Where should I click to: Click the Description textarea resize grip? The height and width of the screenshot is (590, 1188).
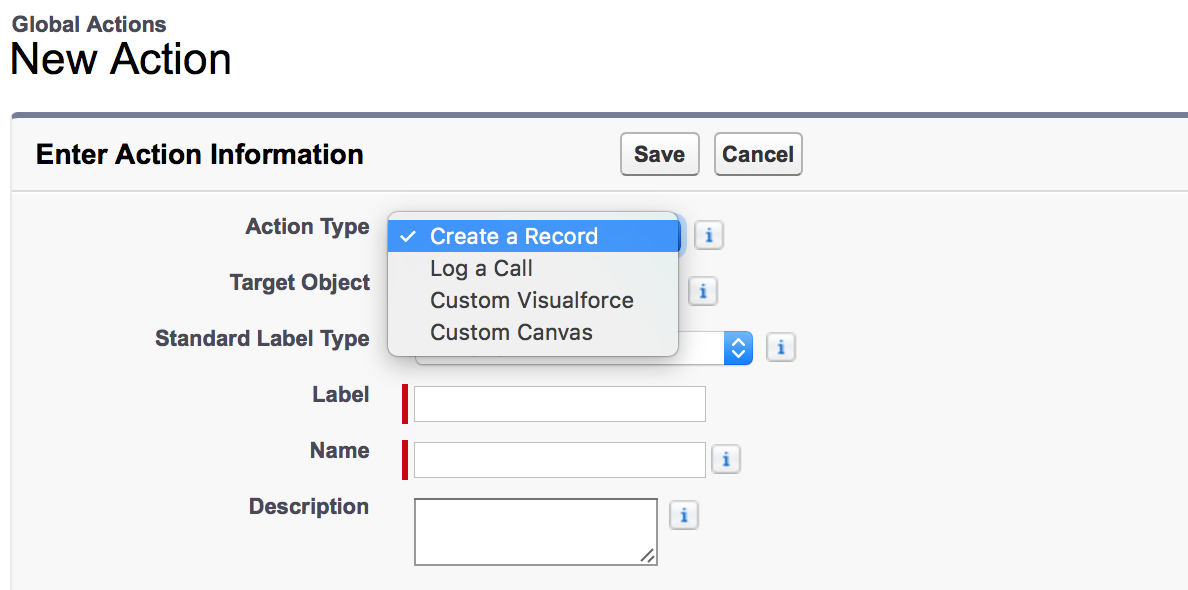647,555
